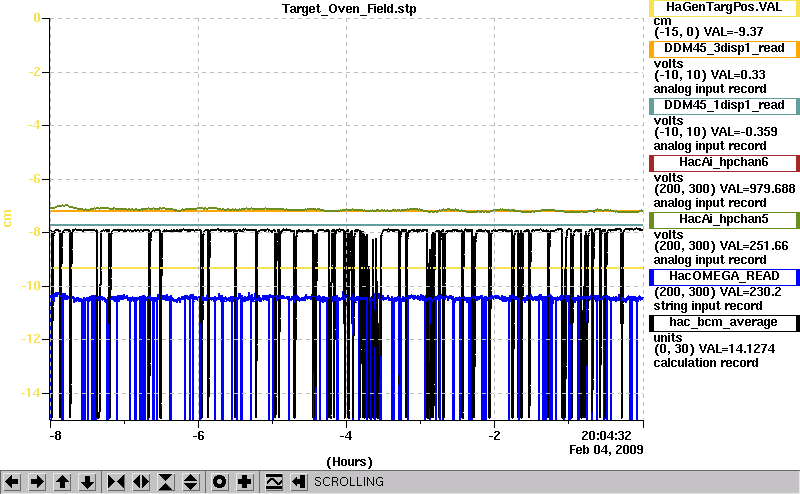Pan the plot left with left arrow
The image size is (800, 494).
12,482
